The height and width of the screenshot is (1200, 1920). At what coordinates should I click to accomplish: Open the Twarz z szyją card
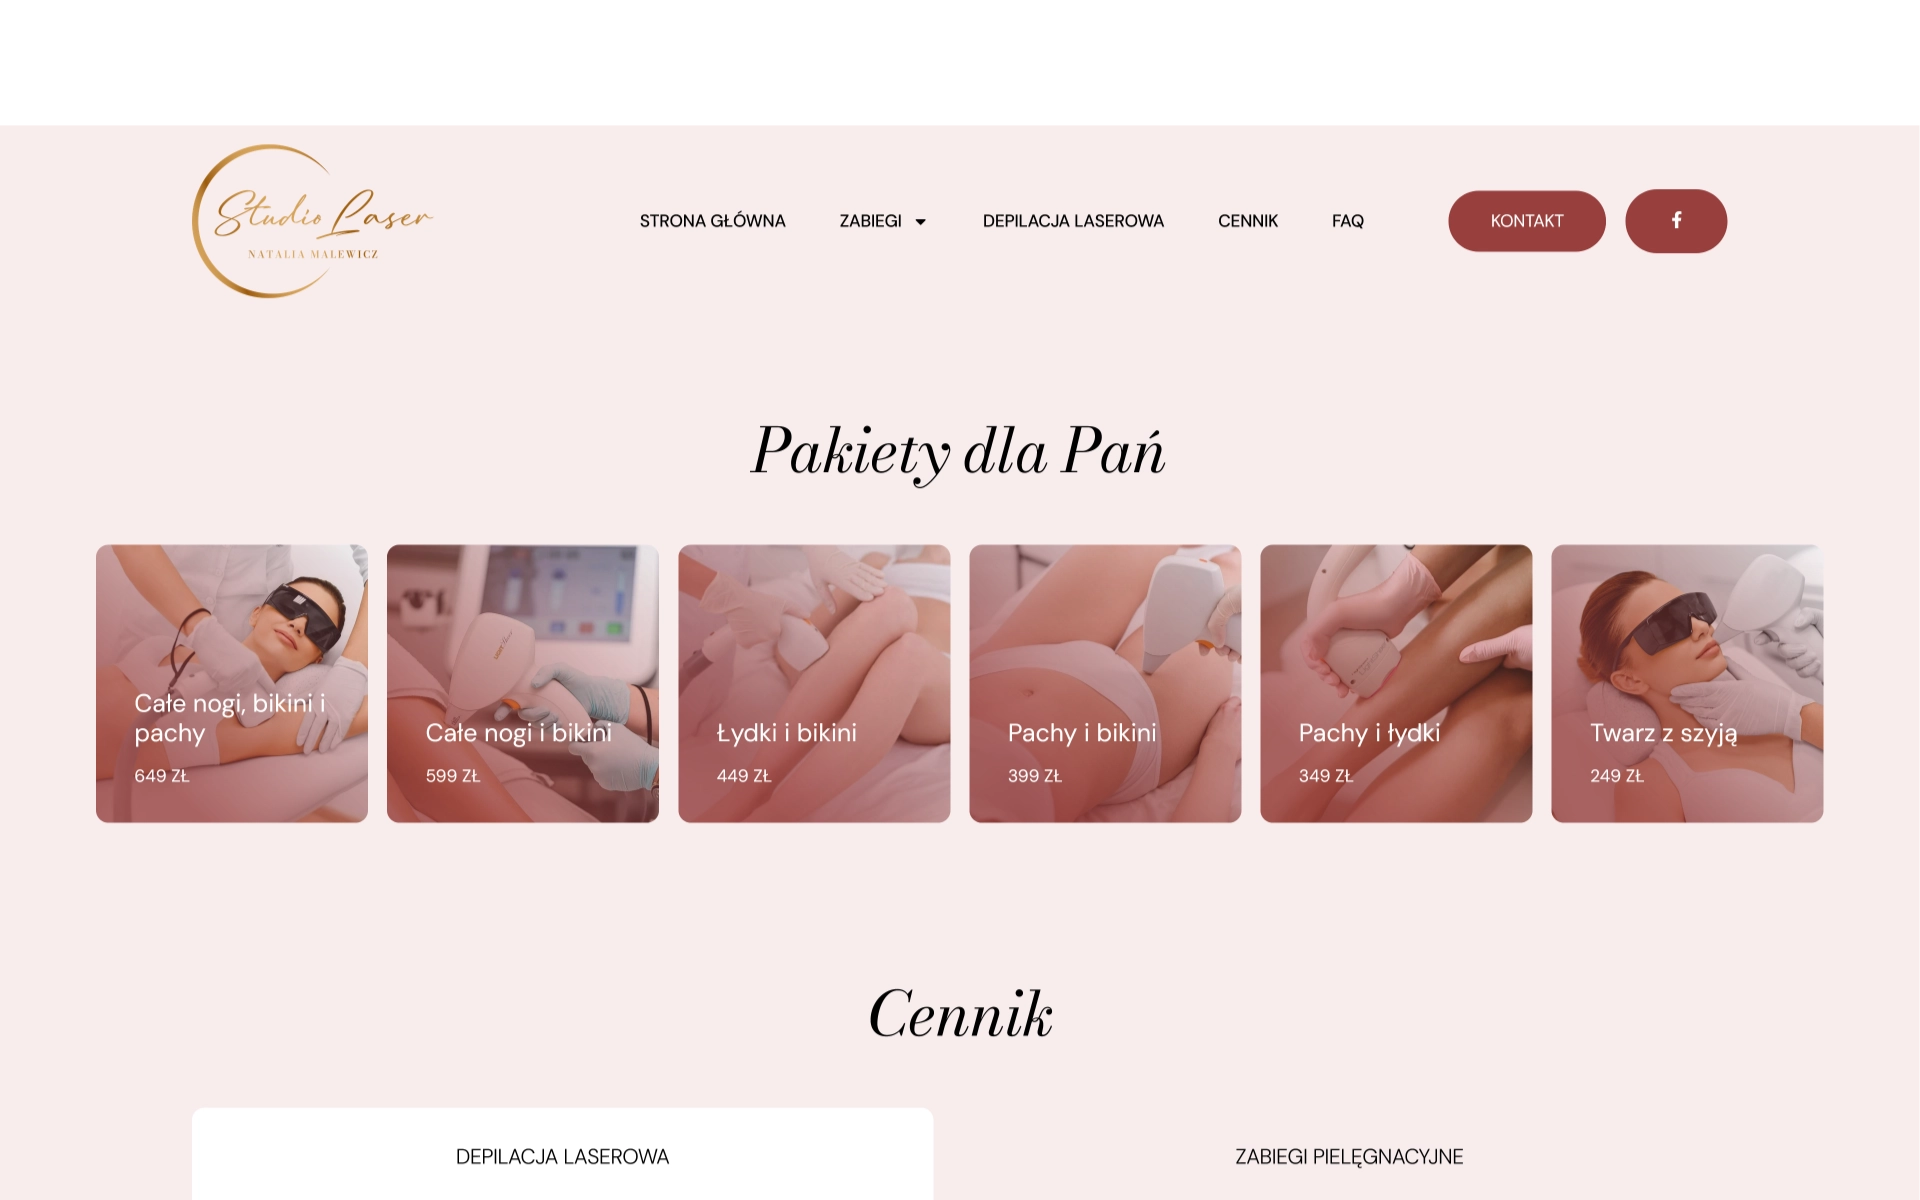click(1687, 684)
